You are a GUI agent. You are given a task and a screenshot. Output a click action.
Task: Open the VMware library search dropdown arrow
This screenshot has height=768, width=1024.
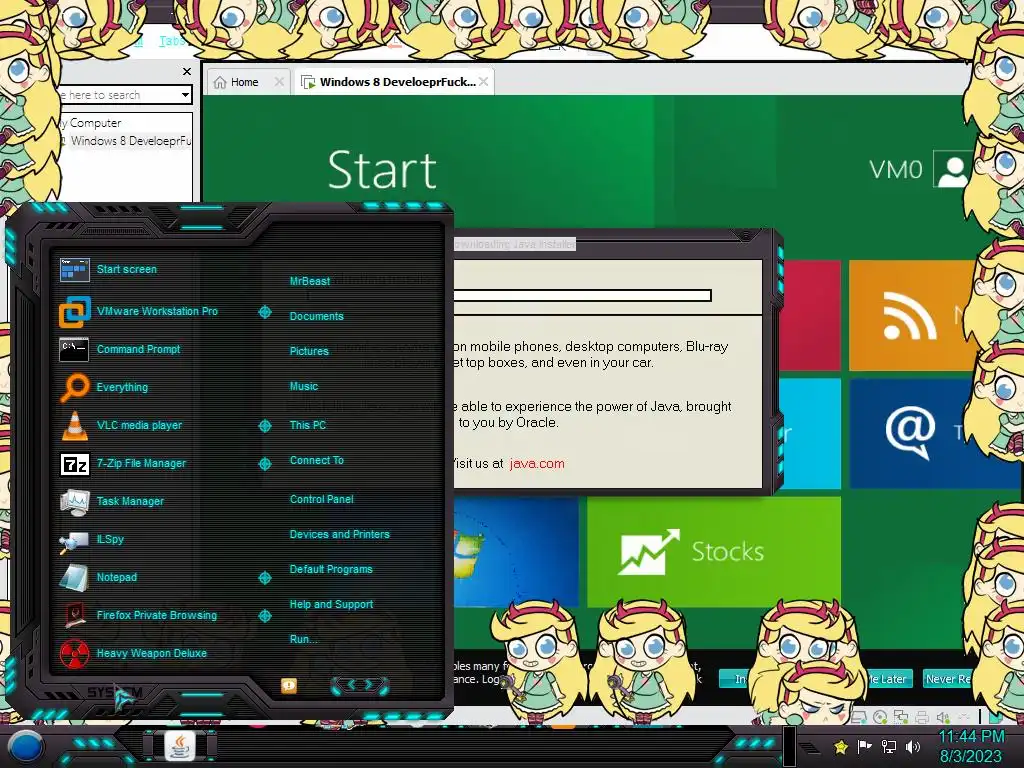[185, 95]
